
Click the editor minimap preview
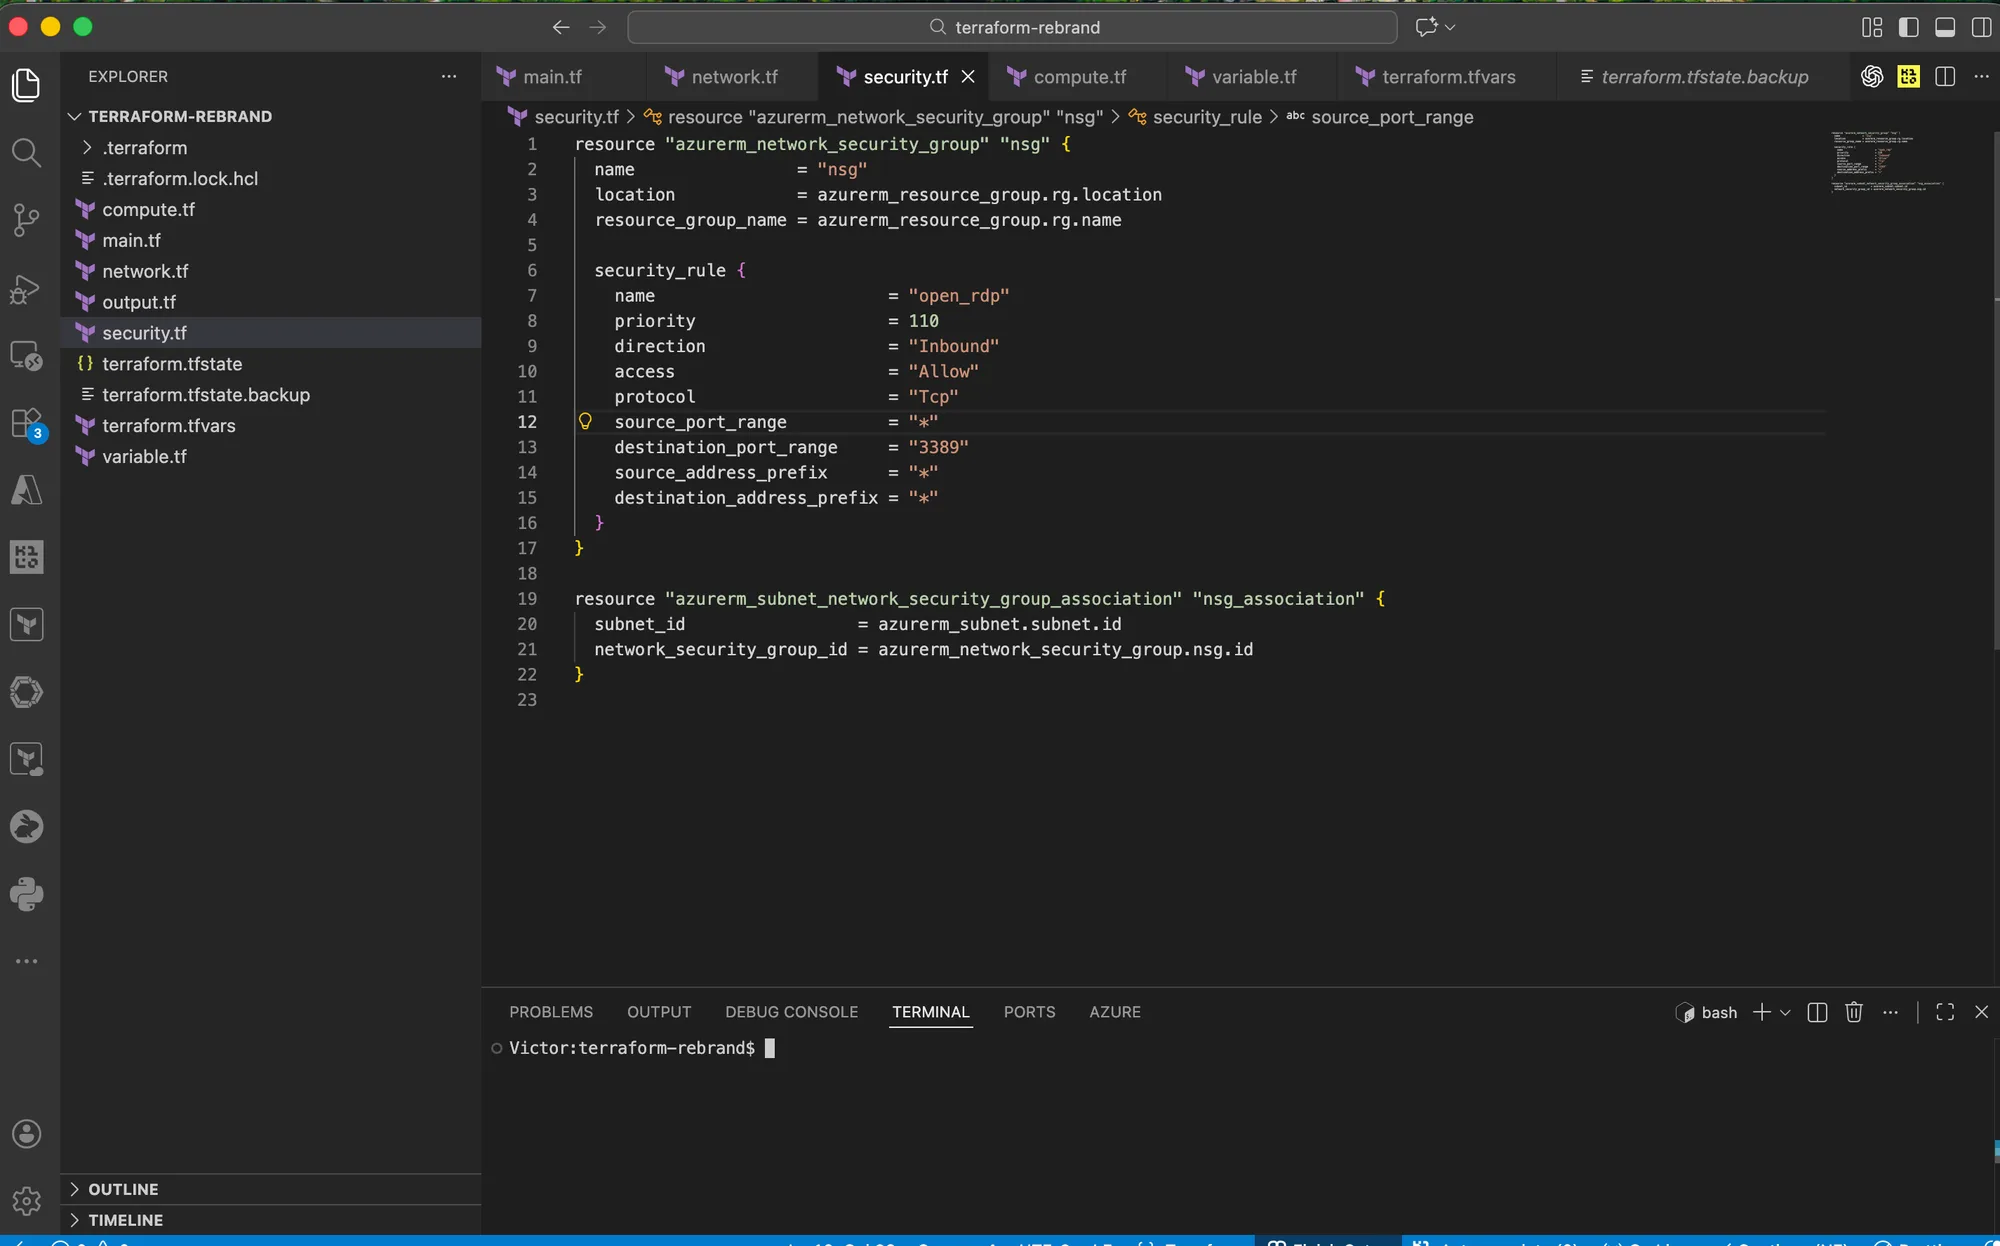pos(1886,162)
